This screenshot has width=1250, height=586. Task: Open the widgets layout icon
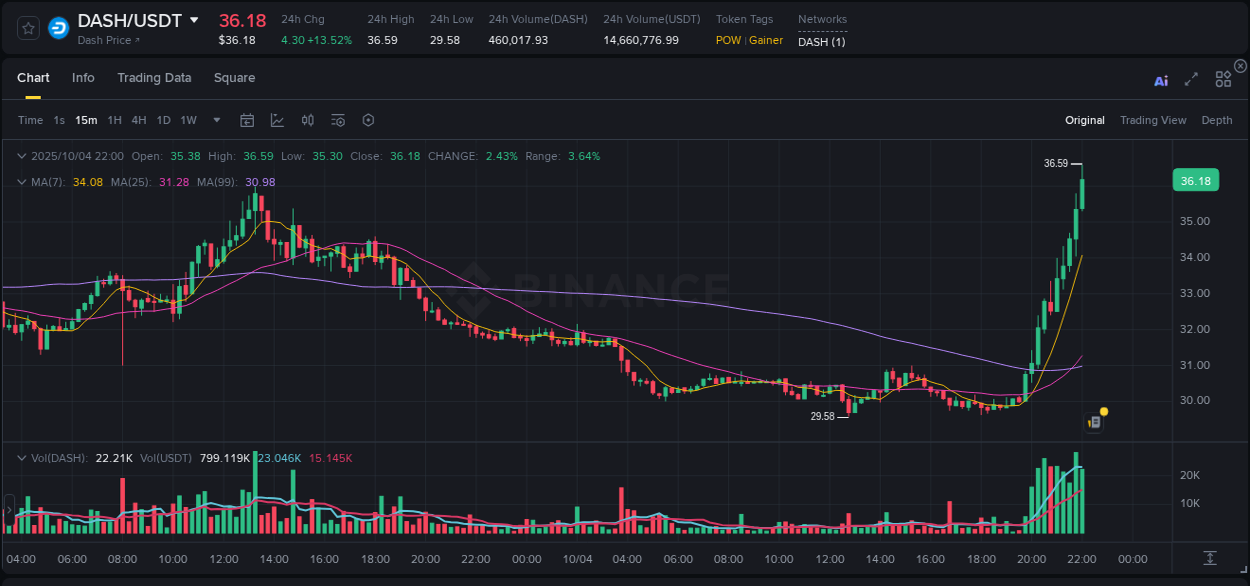click(x=1223, y=79)
